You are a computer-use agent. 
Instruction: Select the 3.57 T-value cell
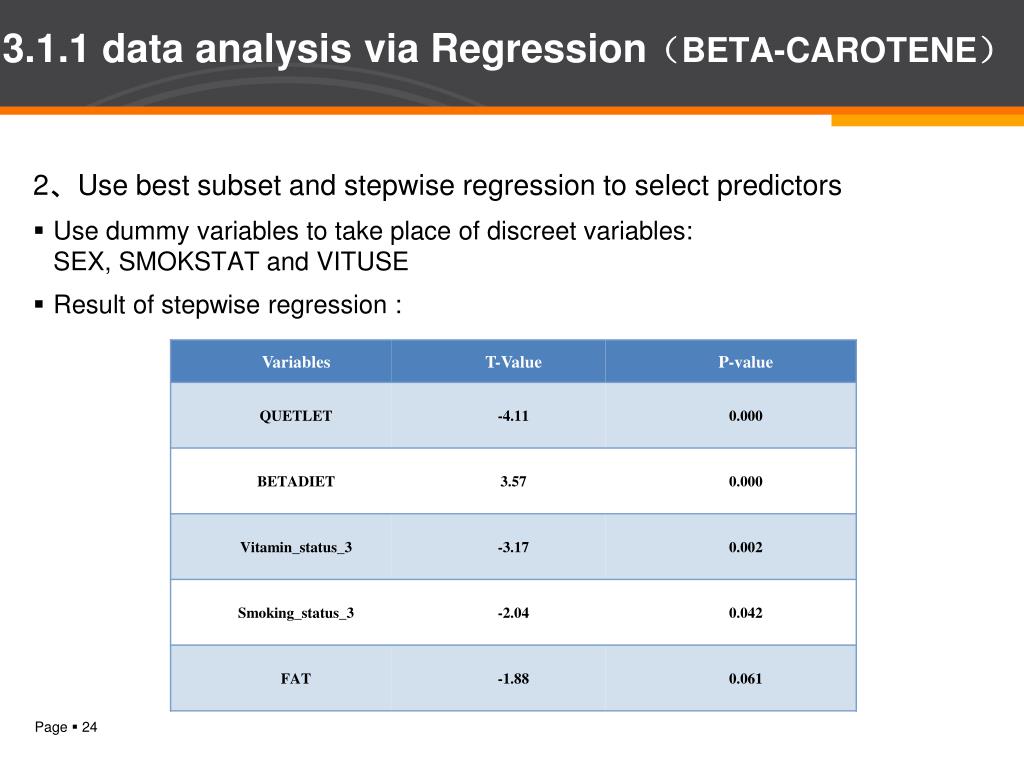pyautogui.click(x=513, y=481)
